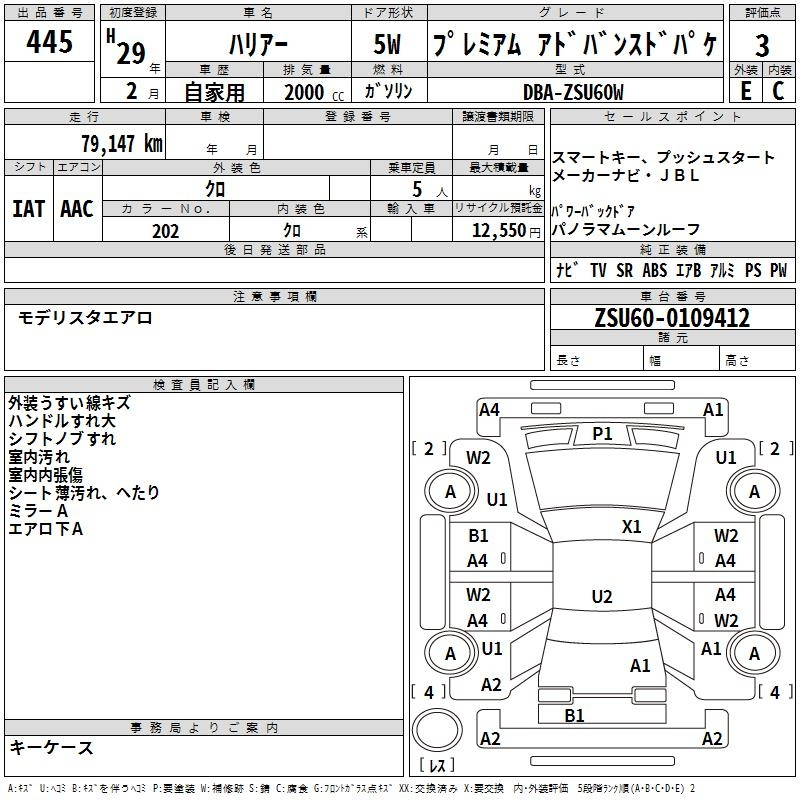Viewport: 800px width, 800px height.
Task: Click the rear-left wheel circle marked A
Action: [x=450, y=654]
